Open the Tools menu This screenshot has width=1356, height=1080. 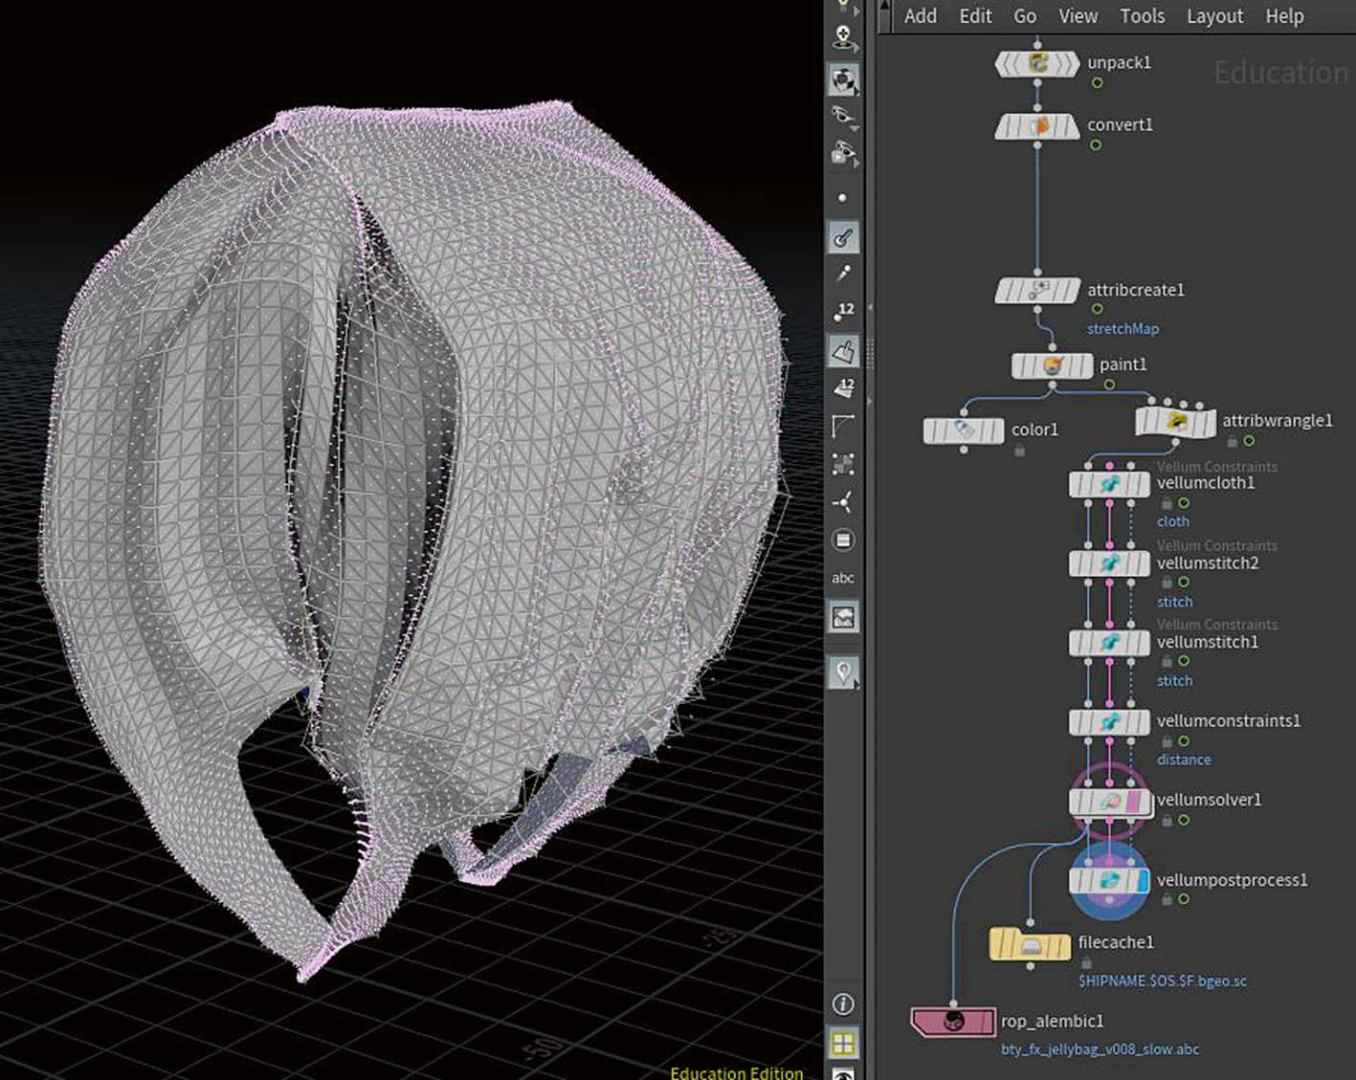pyautogui.click(x=1141, y=16)
